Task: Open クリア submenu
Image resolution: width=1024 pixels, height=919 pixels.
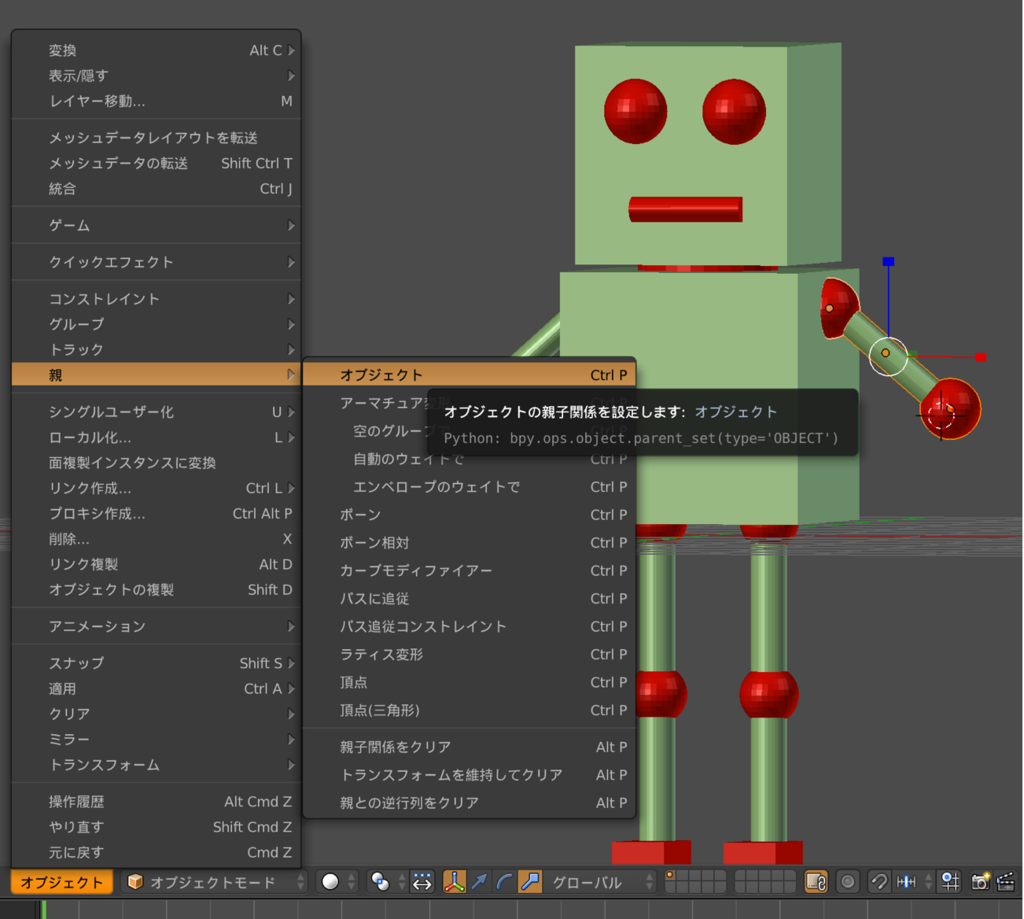Action: click(x=156, y=714)
